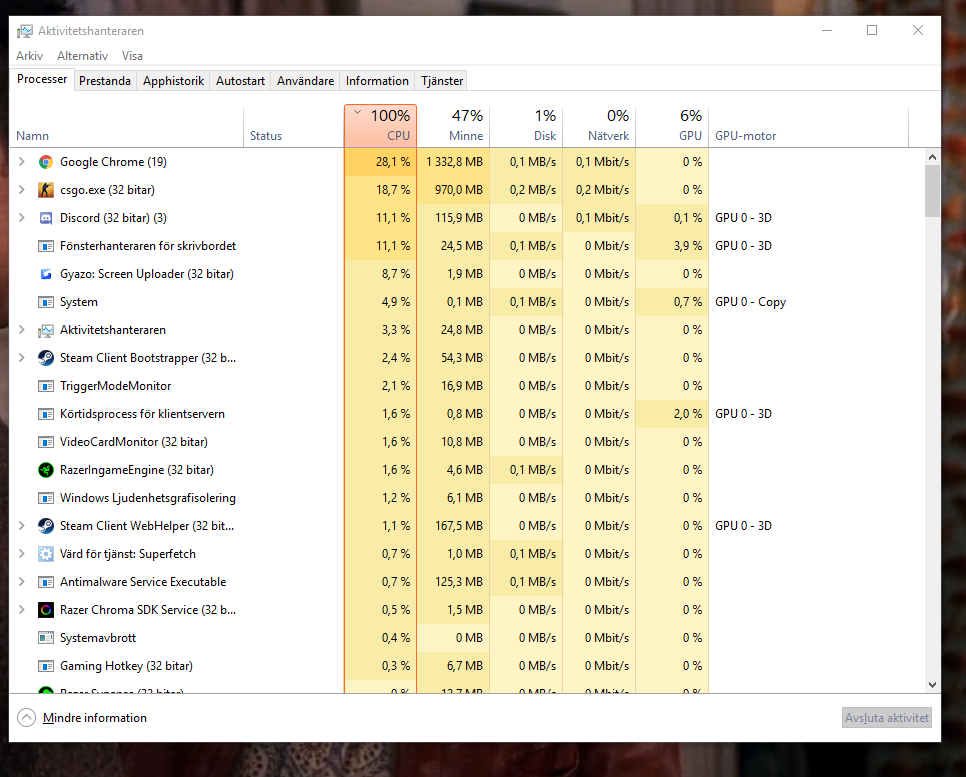Click the Mindre information circle arrow icon
This screenshot has height=777, width=966.
click(x=26, y=718)
